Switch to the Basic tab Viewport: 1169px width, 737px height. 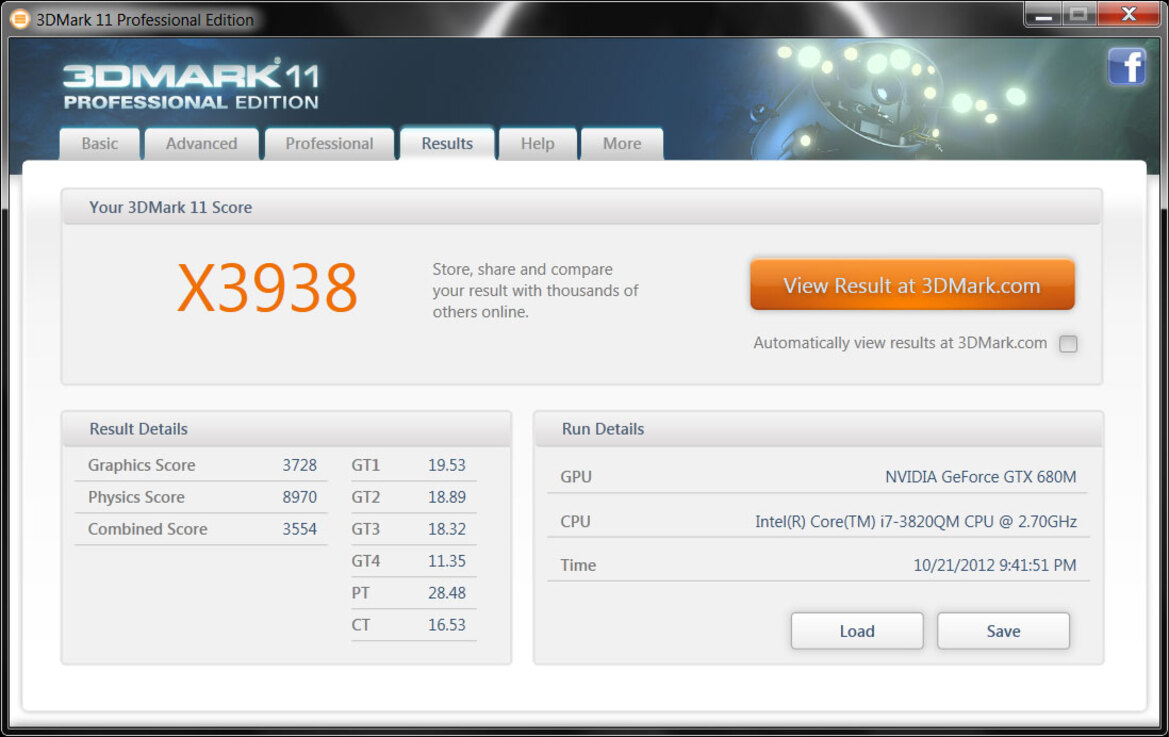tap(100, 144)
